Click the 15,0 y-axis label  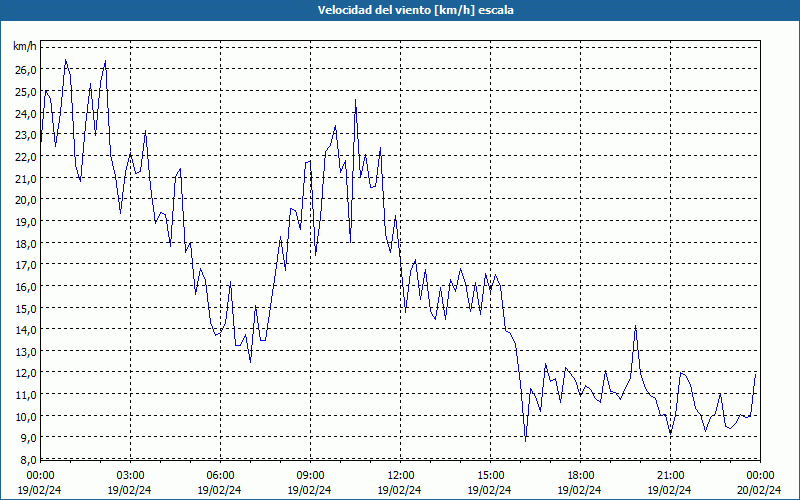(26, 309)
